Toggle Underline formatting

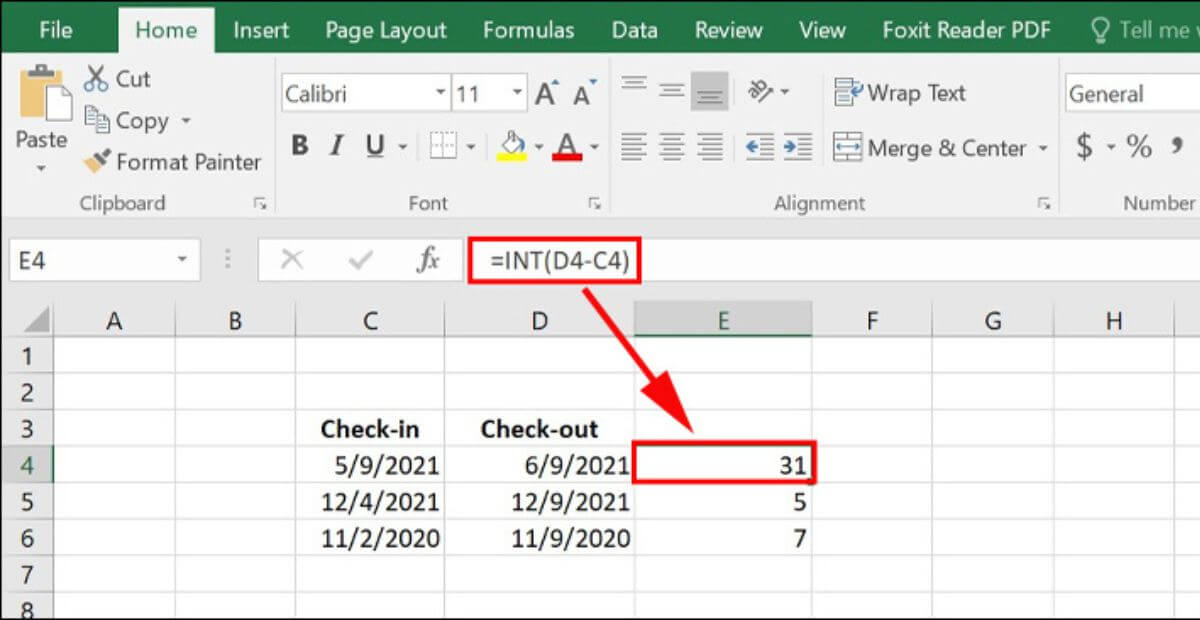click(x=375, y=147)
